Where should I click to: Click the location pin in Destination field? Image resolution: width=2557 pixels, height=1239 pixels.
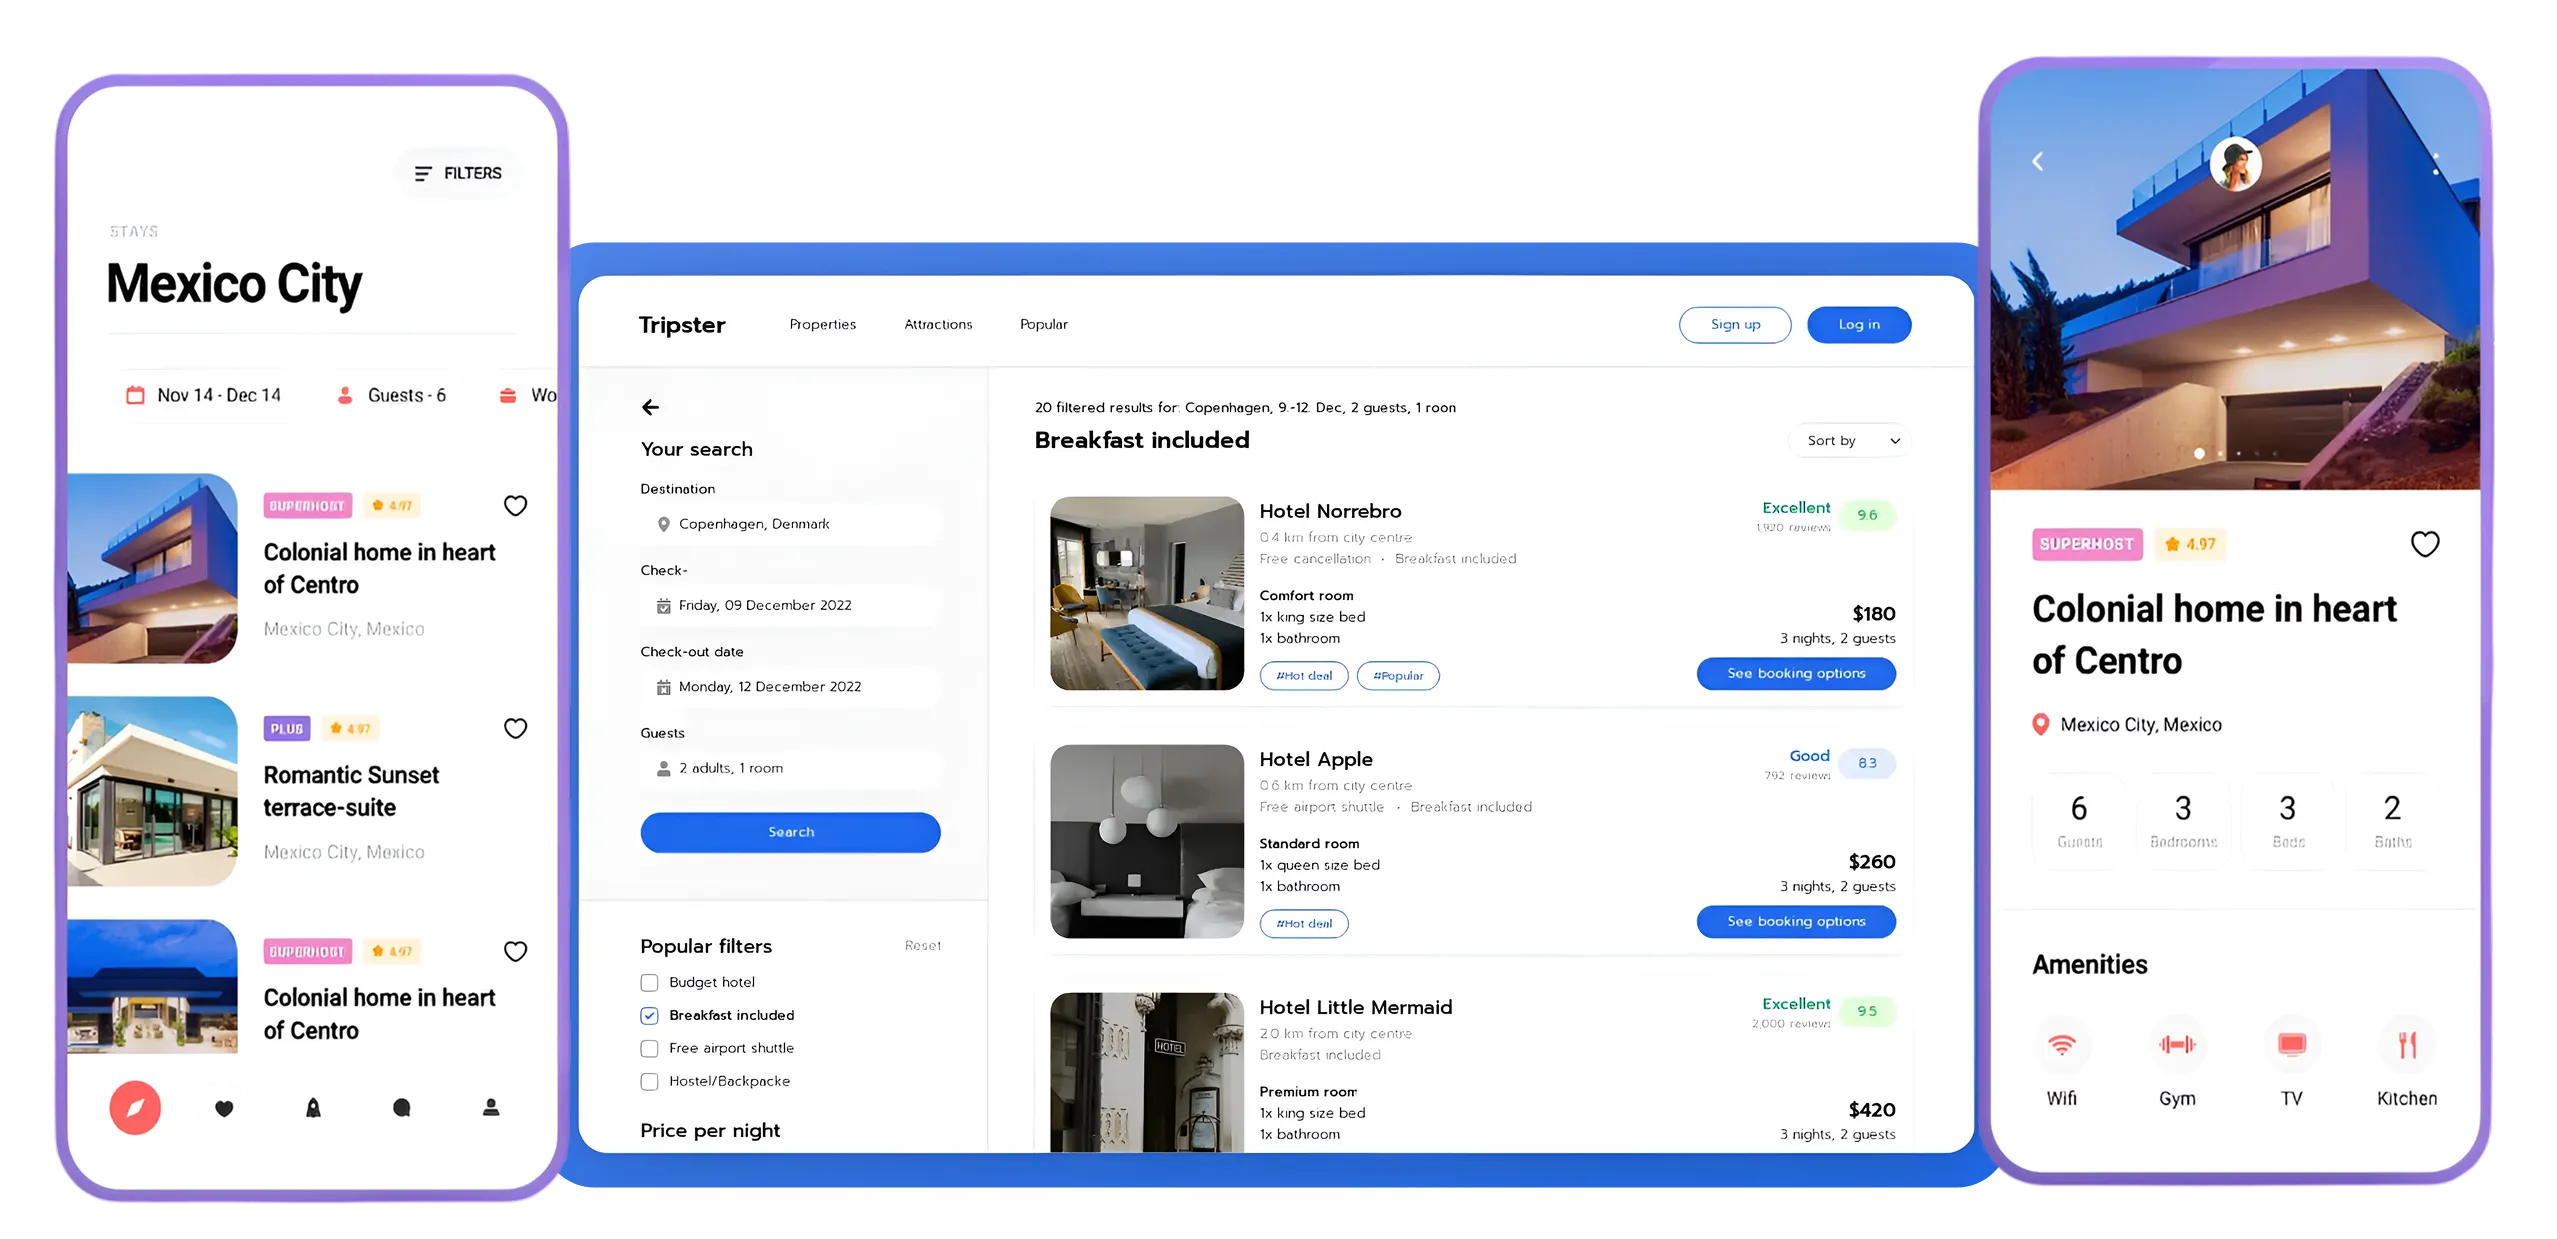(663, 524)
